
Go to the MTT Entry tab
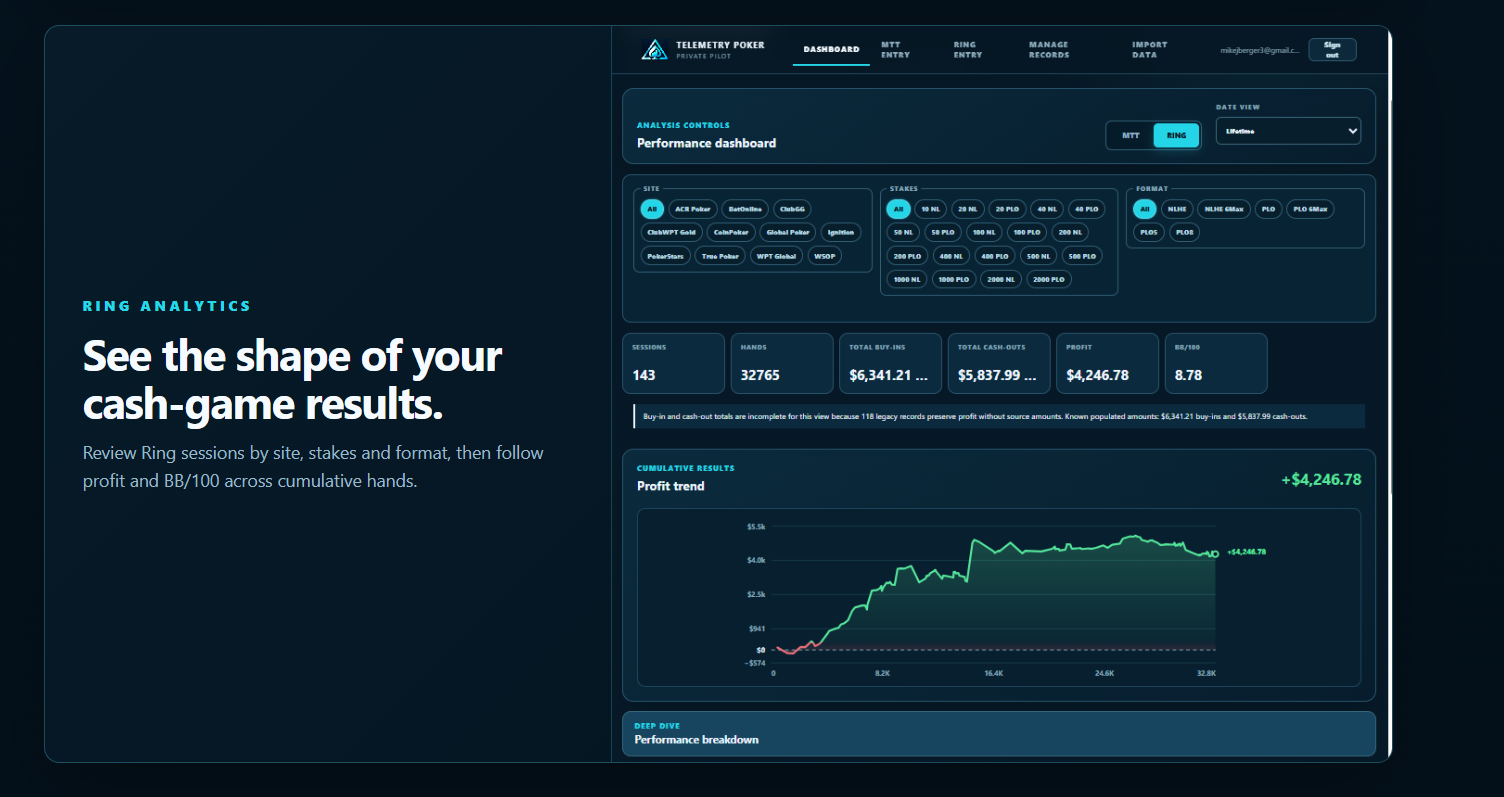[x=895, y=49]
